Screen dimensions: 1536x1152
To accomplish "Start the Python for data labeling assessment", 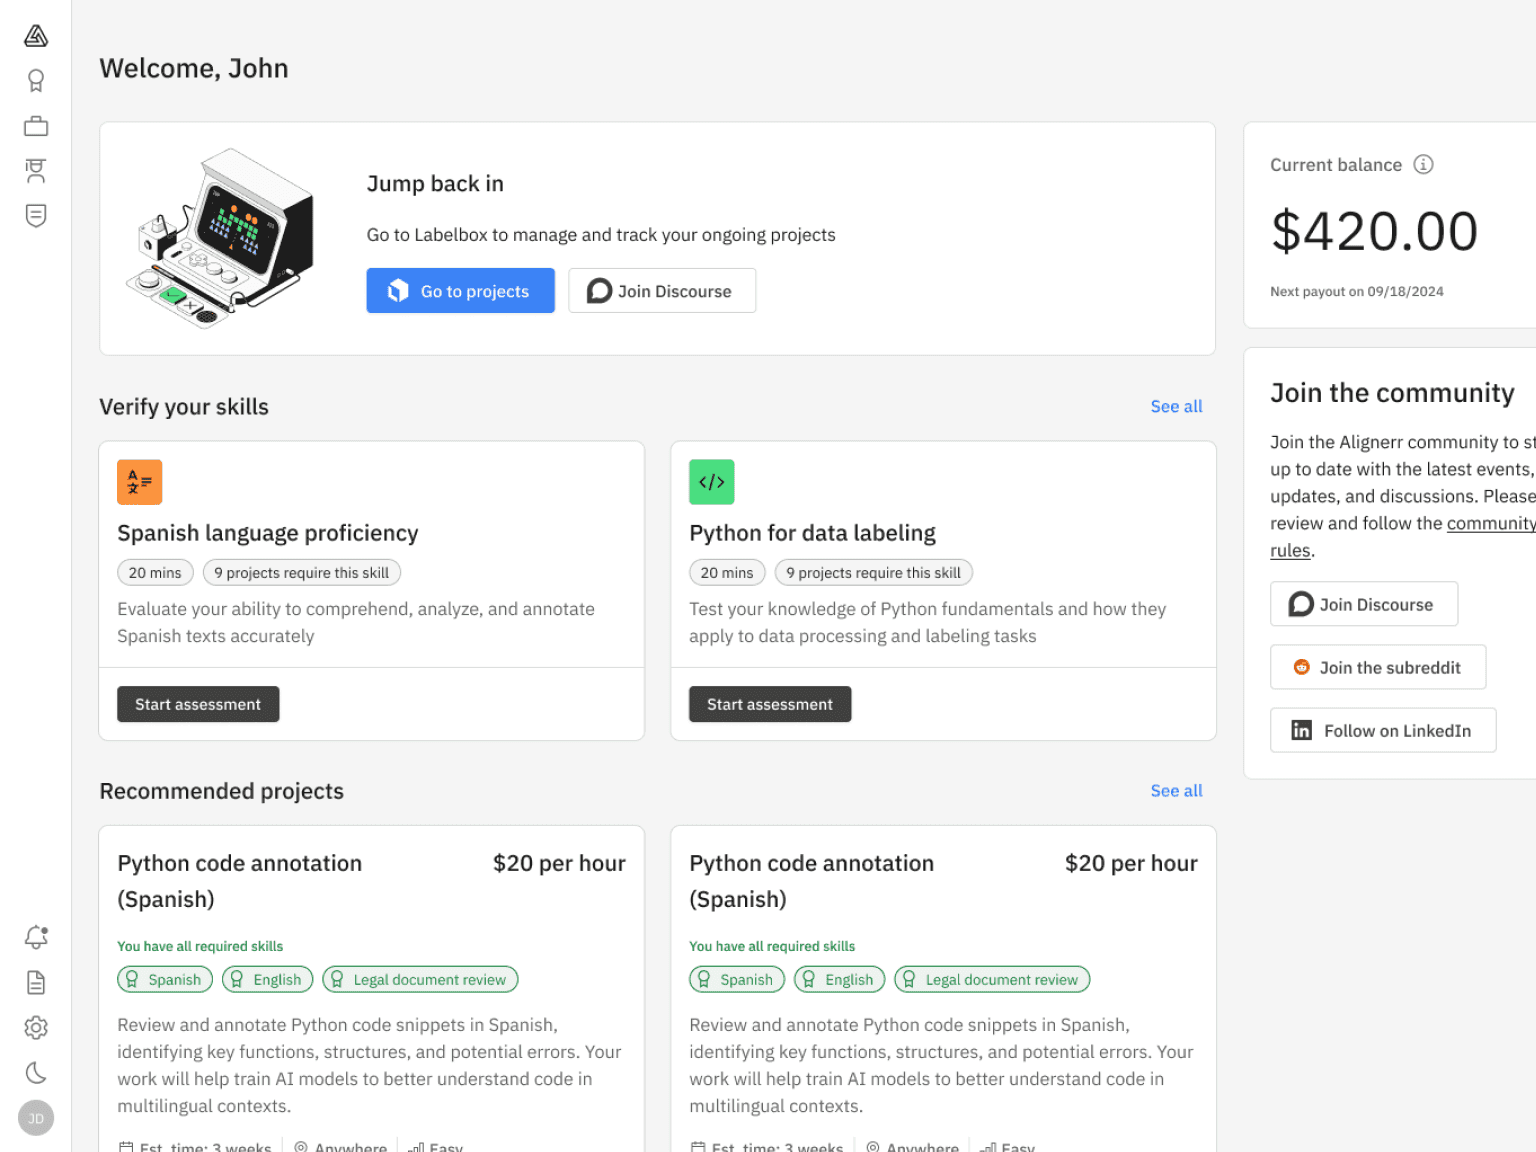I will pos(769,704).
